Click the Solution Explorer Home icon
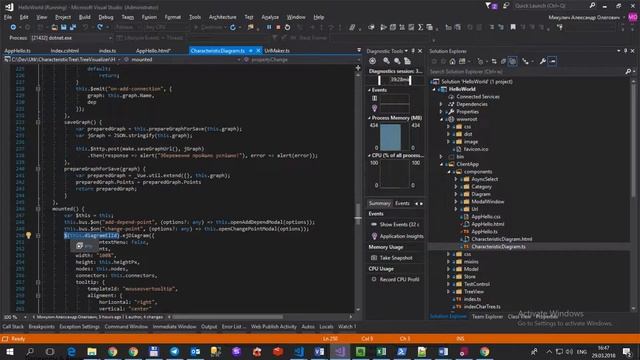The image size is (640, 360). tap(452, 61)
